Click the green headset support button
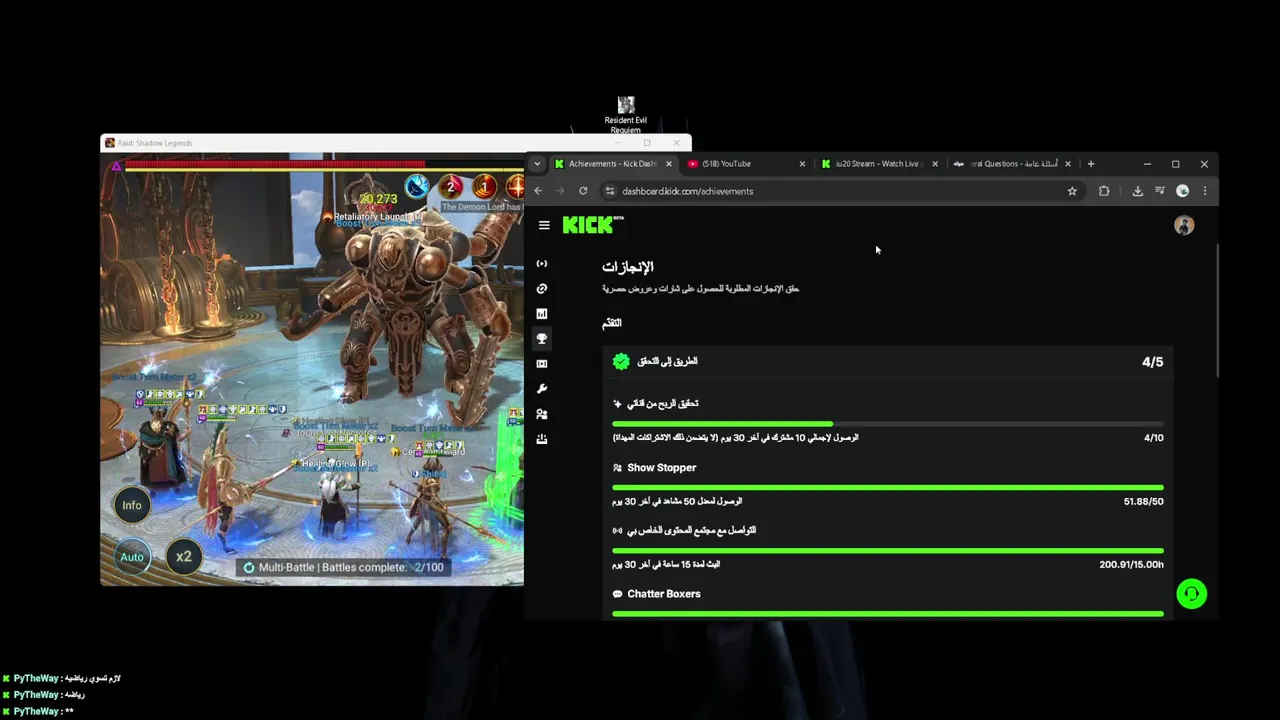1280x720 pixels. tap(1191, 594)
